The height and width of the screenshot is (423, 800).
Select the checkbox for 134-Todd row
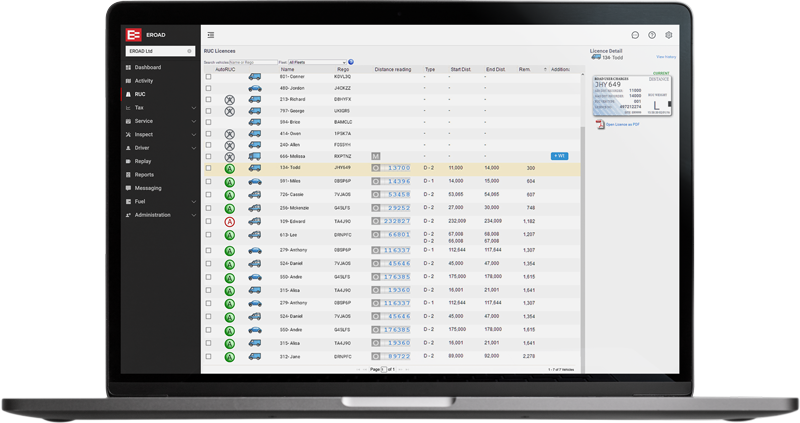click(x=208, y=169)
